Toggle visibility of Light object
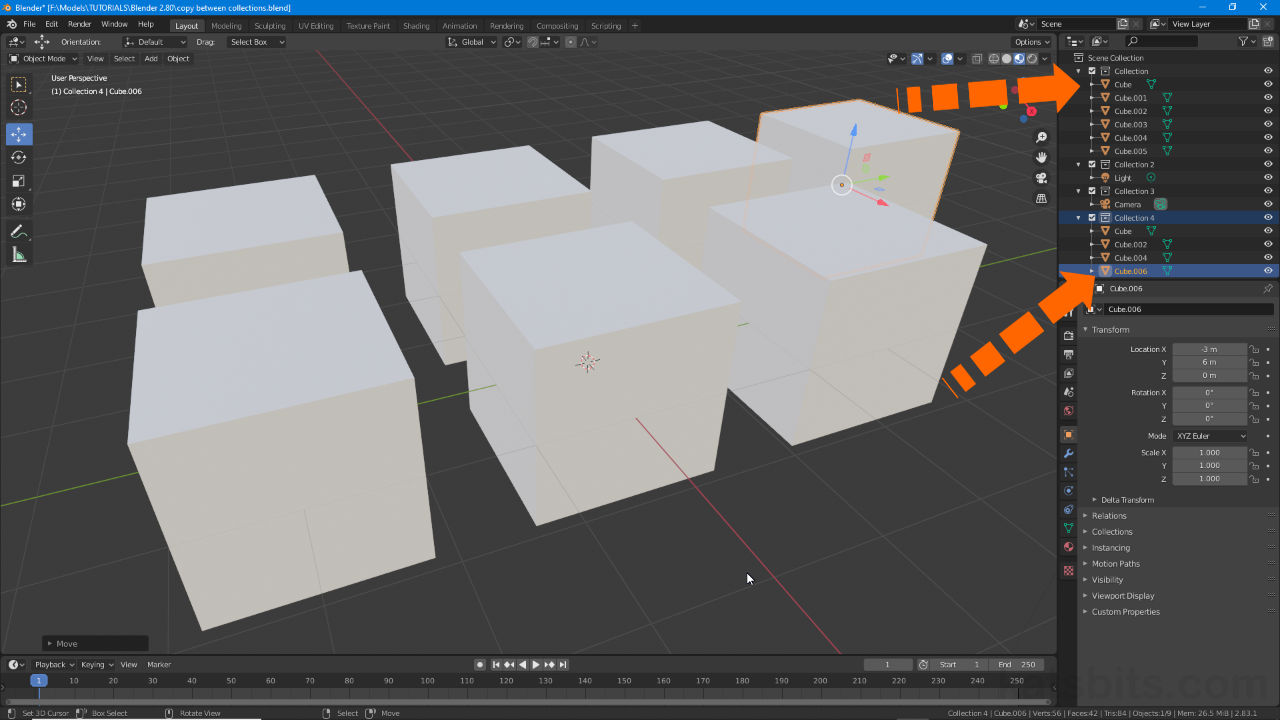1280x720 pixels. [1268, 178]
